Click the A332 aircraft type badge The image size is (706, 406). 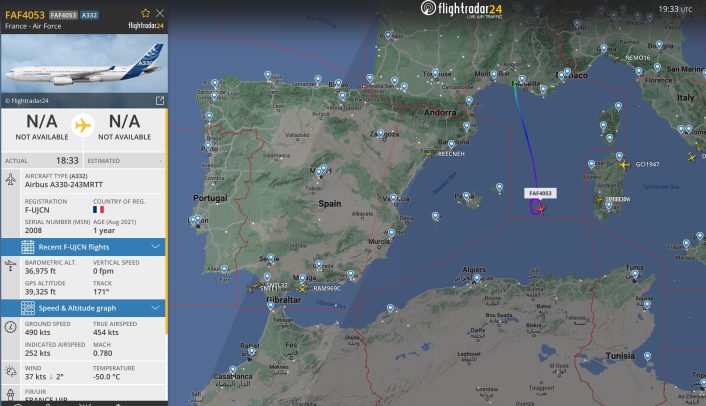(x=89, y=15)
